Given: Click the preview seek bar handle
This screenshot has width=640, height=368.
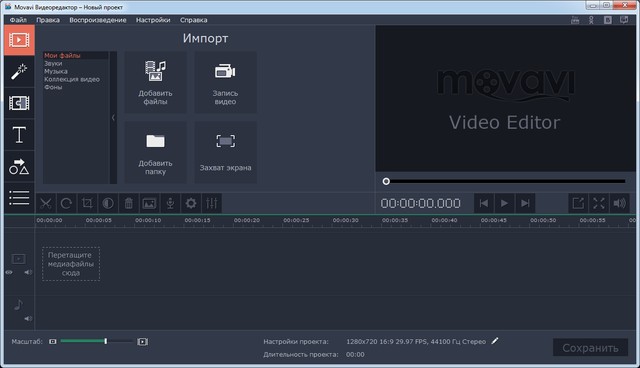Looking at the screenshot, I should click(386, 181).
